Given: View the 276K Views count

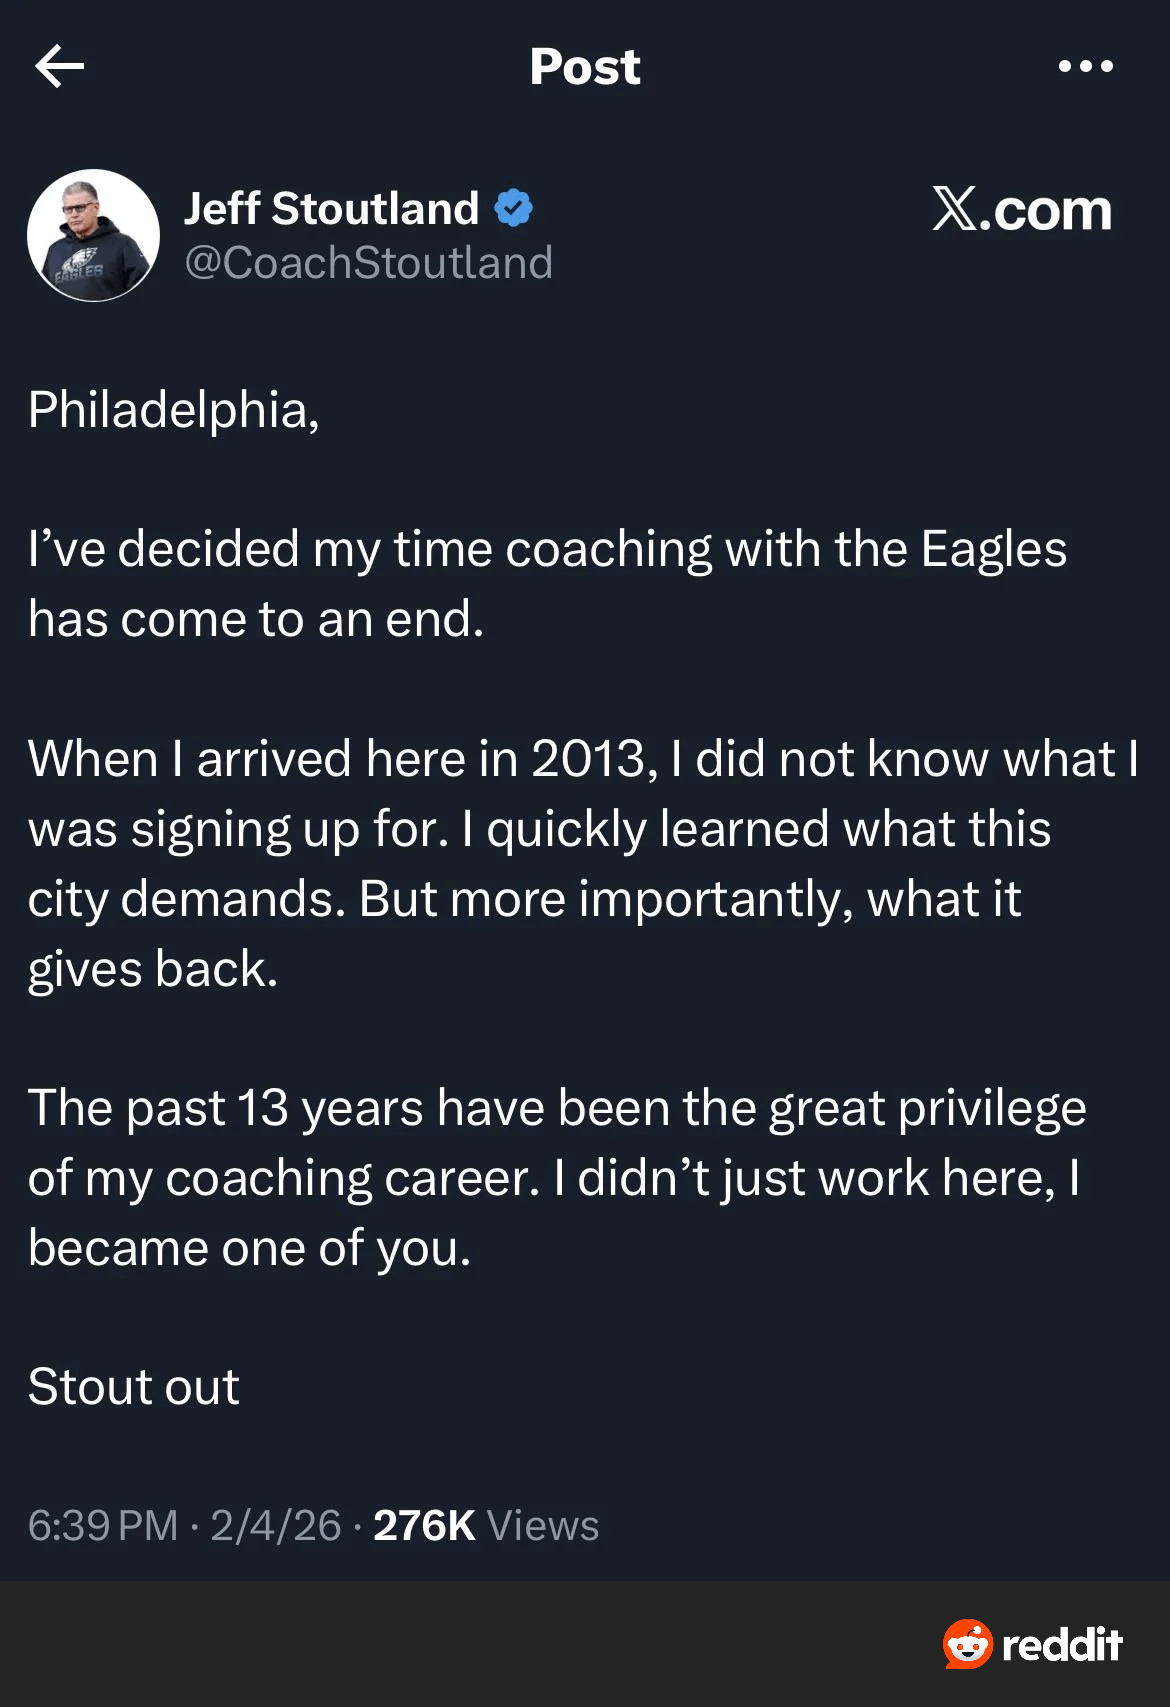Looking at the screenshot, I should [x=486, y=1526].
